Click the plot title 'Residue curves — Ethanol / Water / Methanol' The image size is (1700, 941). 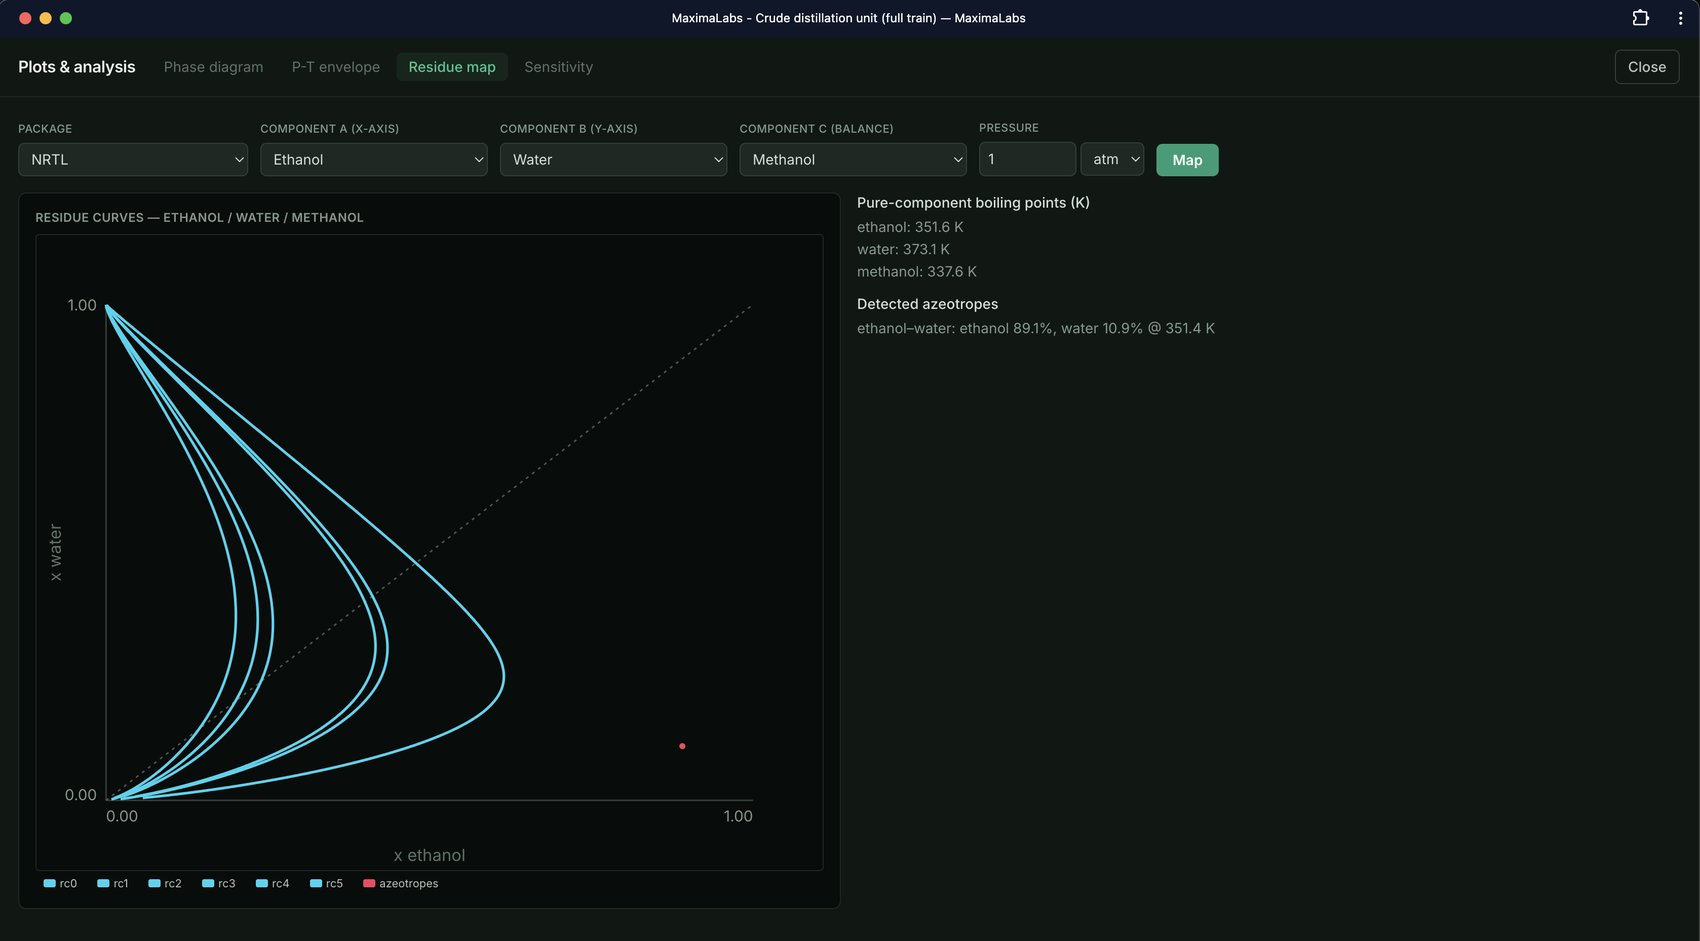click(x=199, y=218)
